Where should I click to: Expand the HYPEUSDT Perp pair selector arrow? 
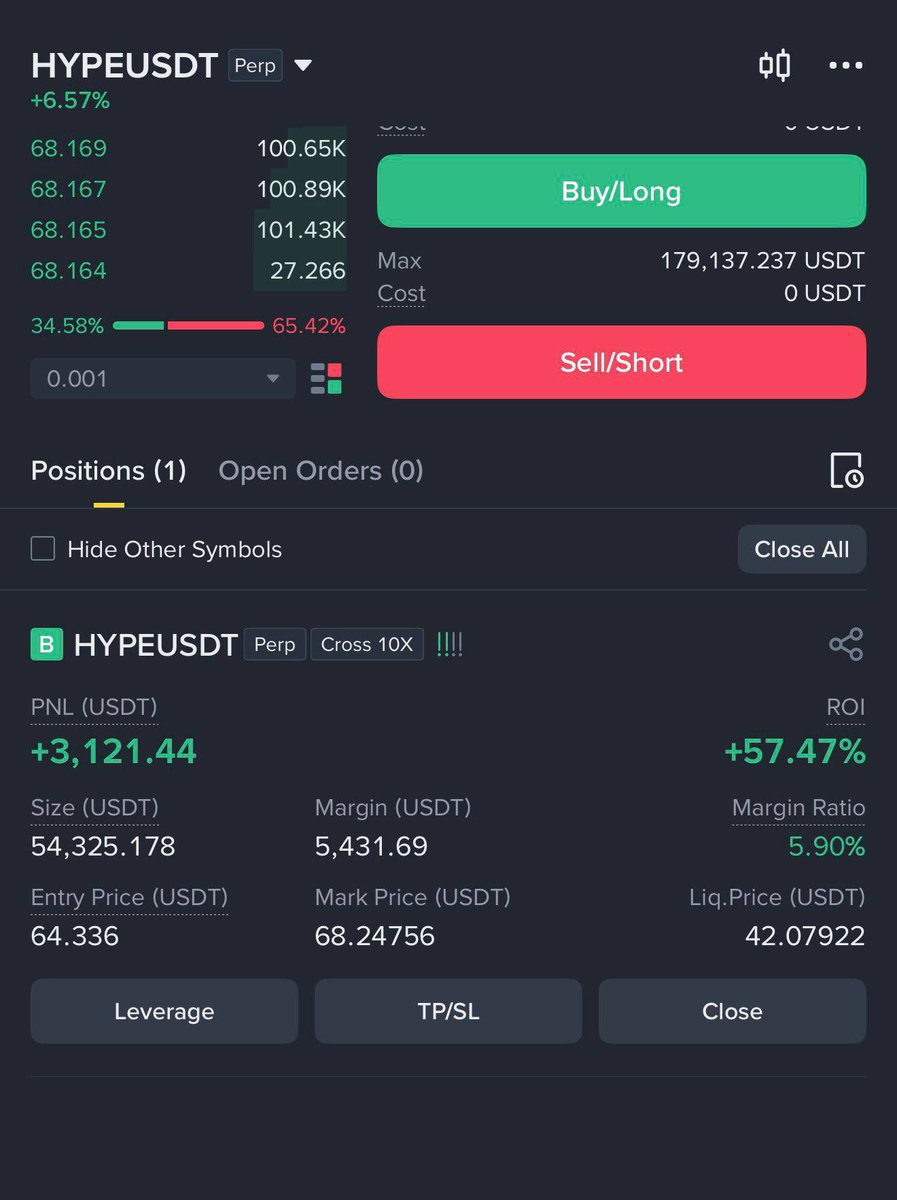point(304,66)
